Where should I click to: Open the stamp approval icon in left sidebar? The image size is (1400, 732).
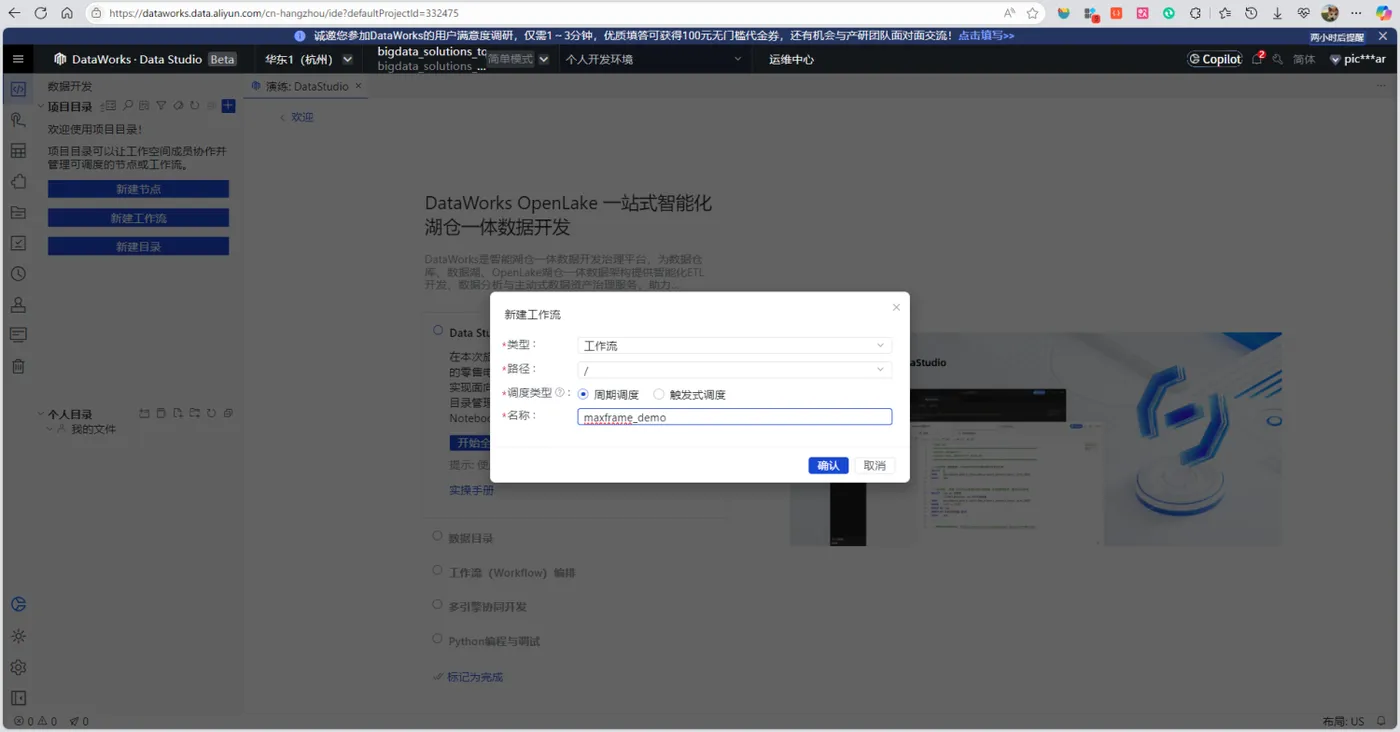[18, 305]
